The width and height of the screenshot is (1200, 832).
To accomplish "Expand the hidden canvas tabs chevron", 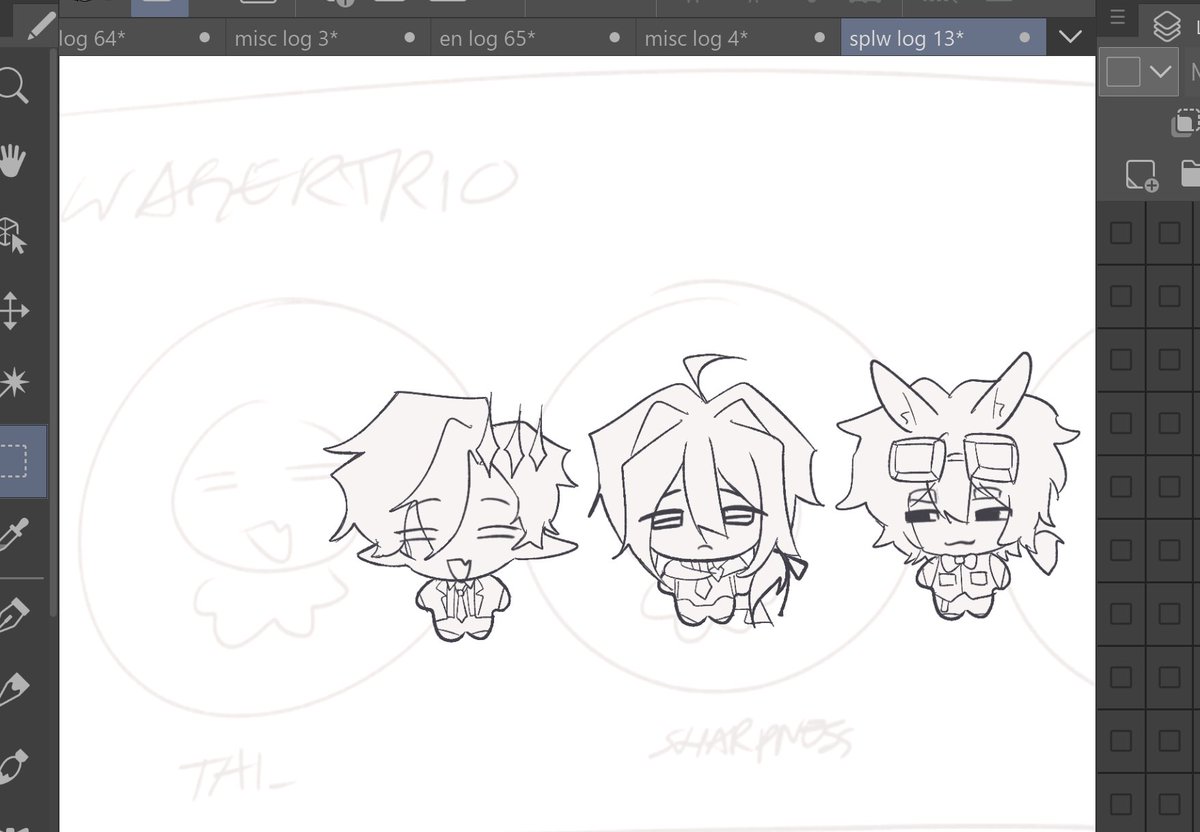I will 1070,38.
